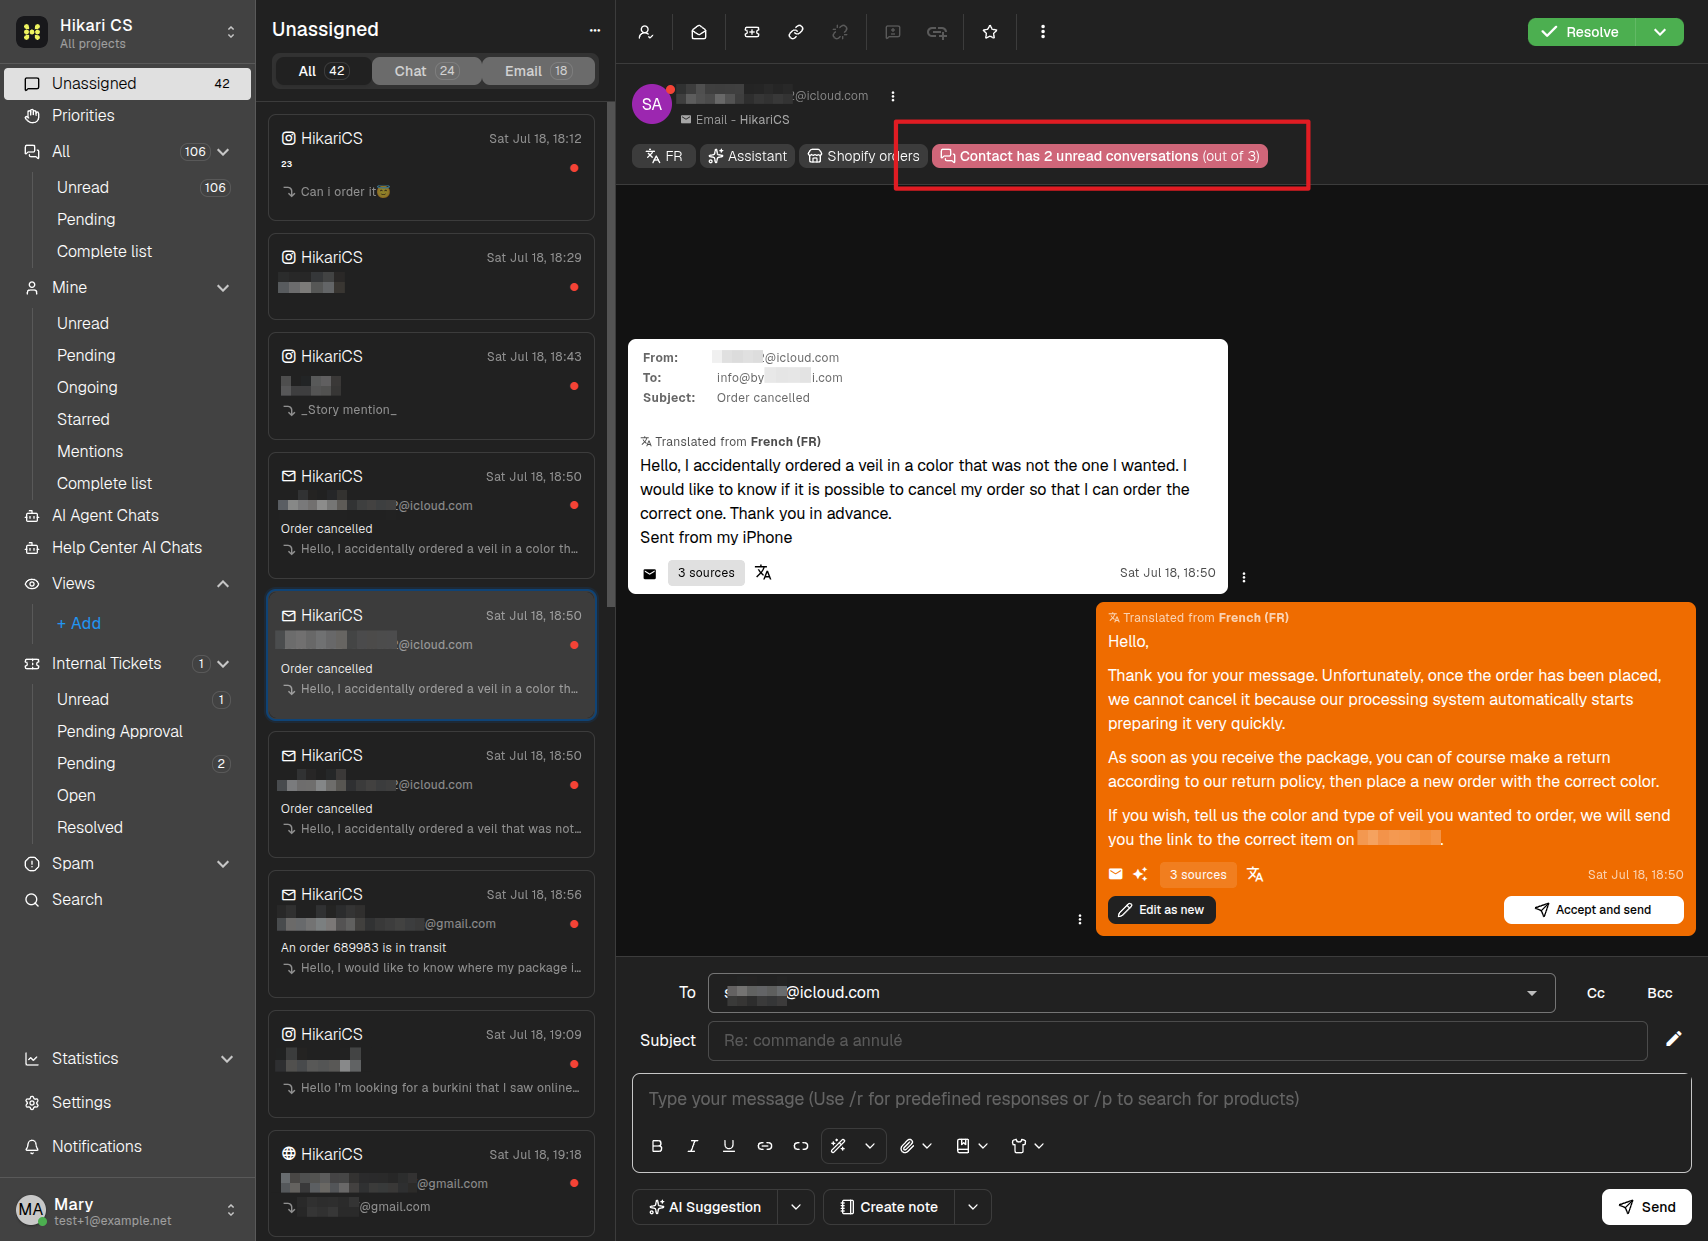Click the create ticket icon in toolbar
This screenshot has height=1241, width=1708.
pyautogui.click(x=752, y=32)
